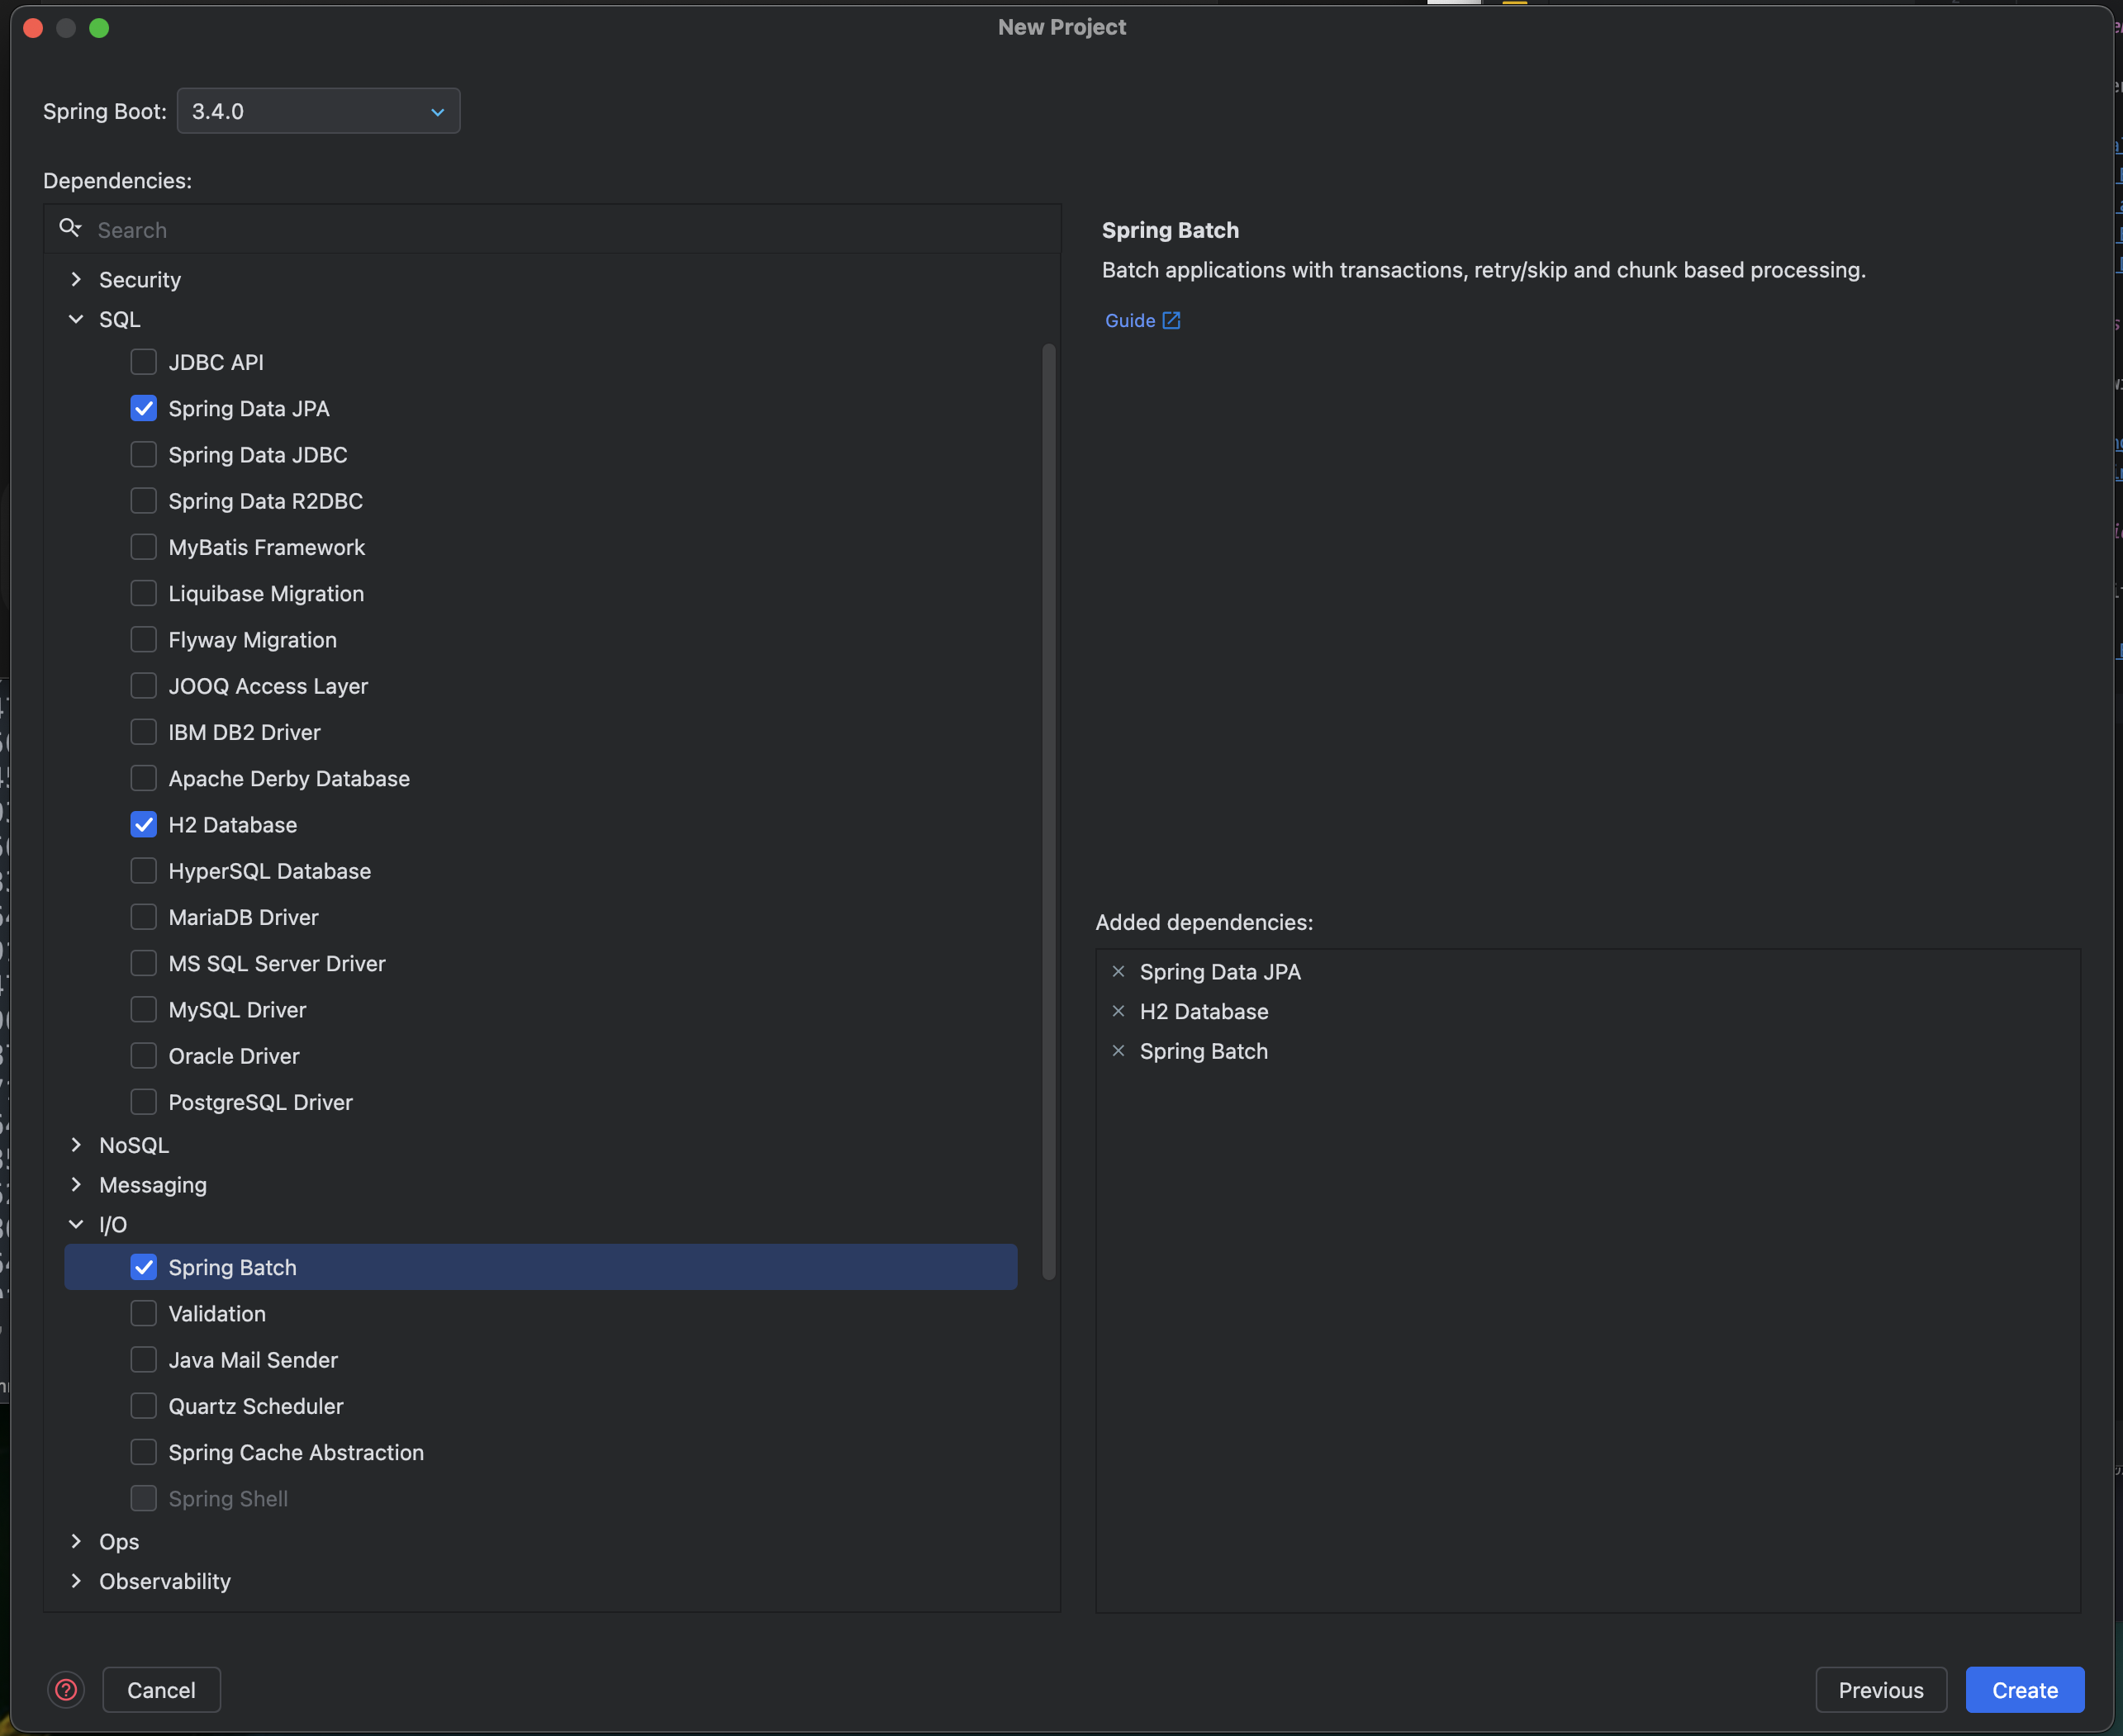Click the search magnifier icon
The image size is (2123, 1736).
pos(69,229)
